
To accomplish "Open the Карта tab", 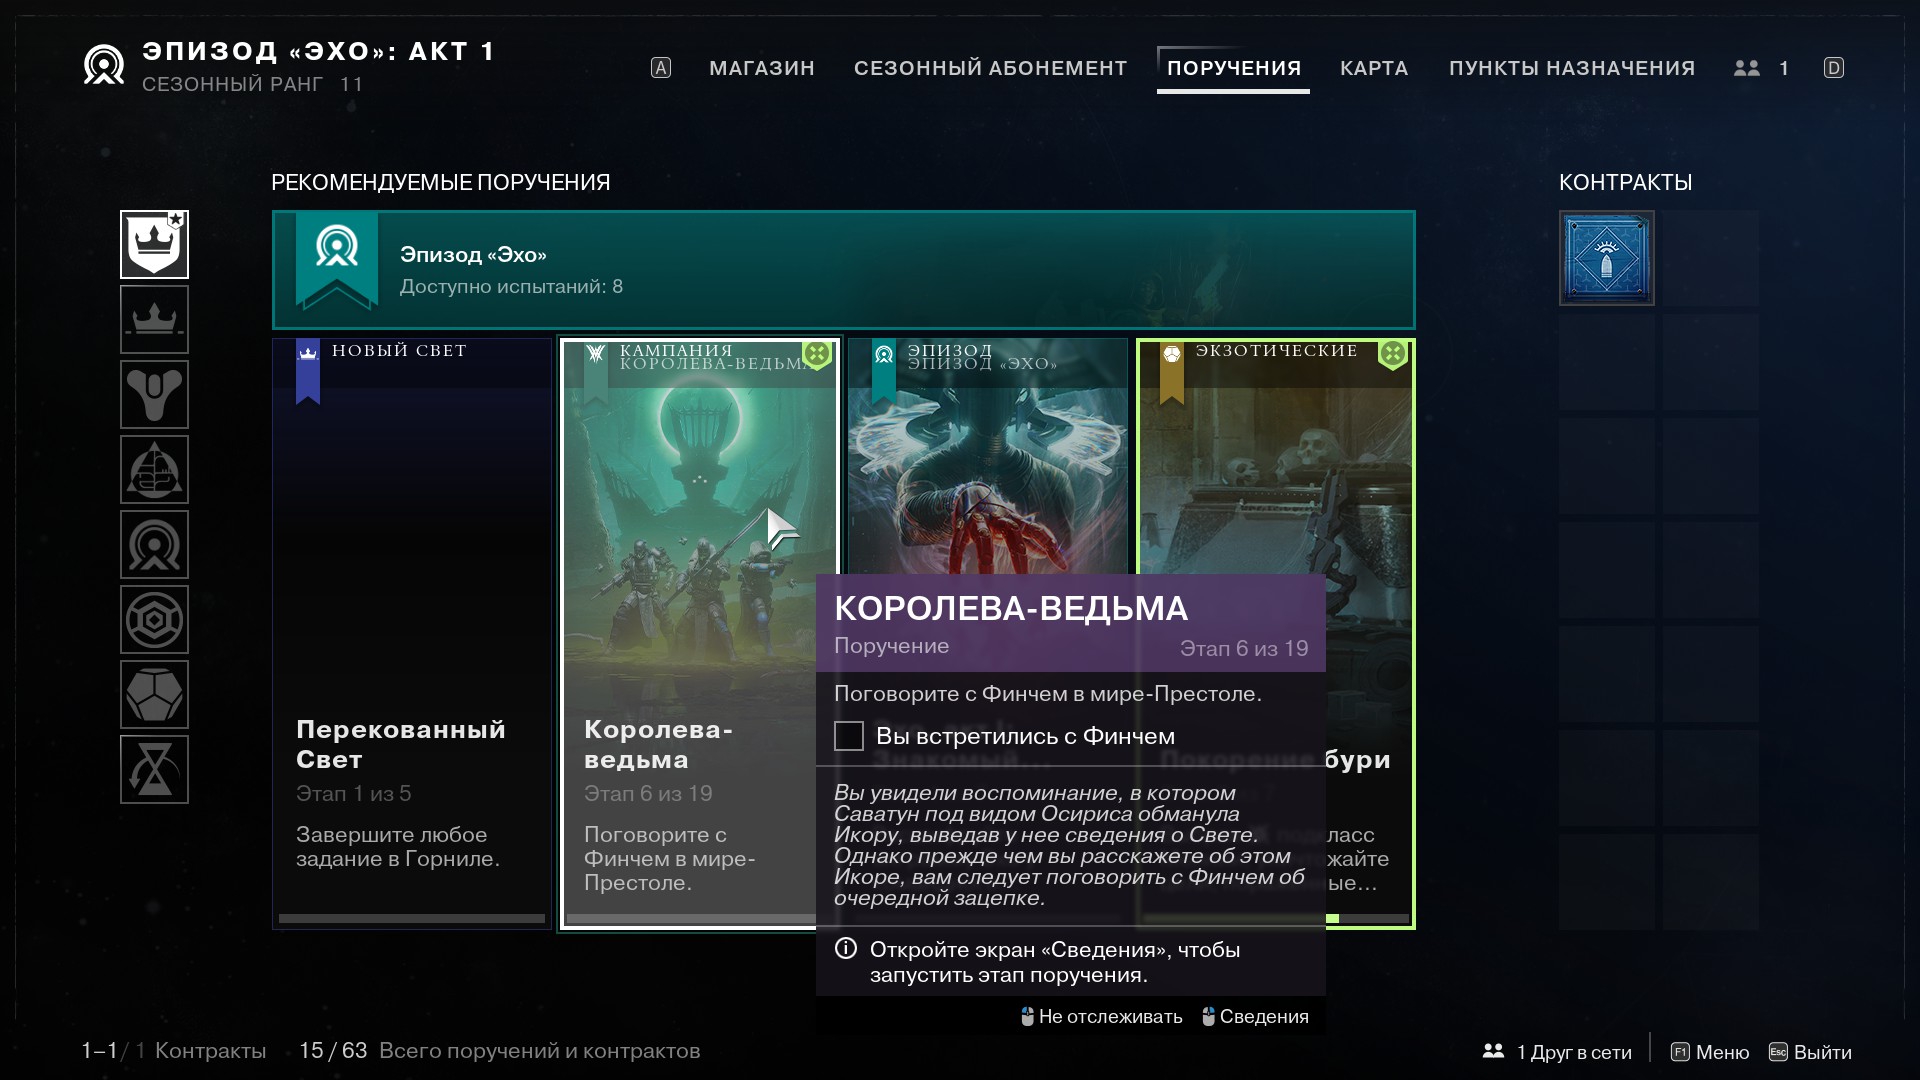I will pos(1373,68).
